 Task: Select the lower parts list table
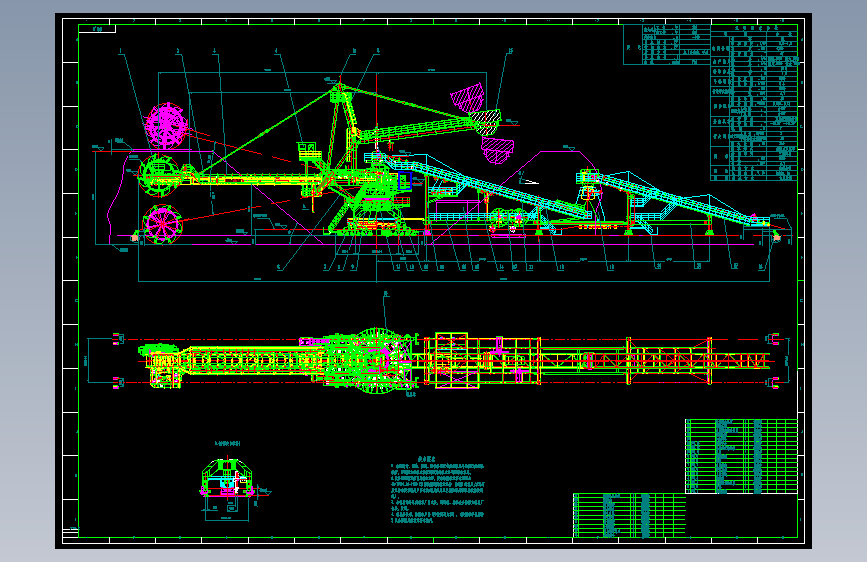[629, 516]
